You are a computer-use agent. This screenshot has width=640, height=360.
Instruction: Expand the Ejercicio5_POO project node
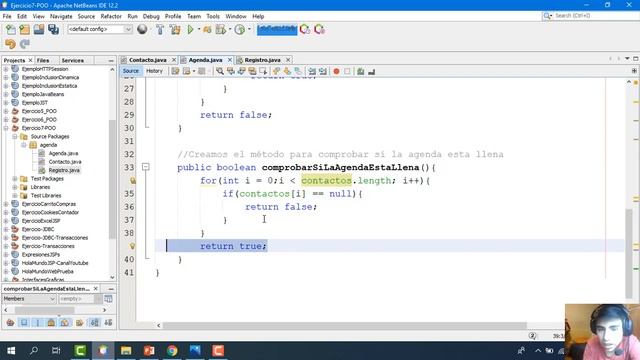[x=6, y=111]
